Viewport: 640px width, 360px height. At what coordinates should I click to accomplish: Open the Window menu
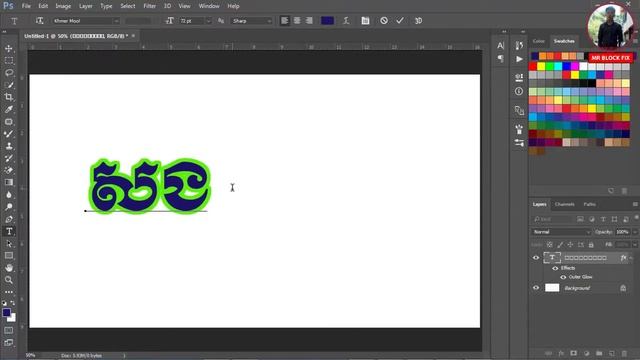tap(209, 6)
